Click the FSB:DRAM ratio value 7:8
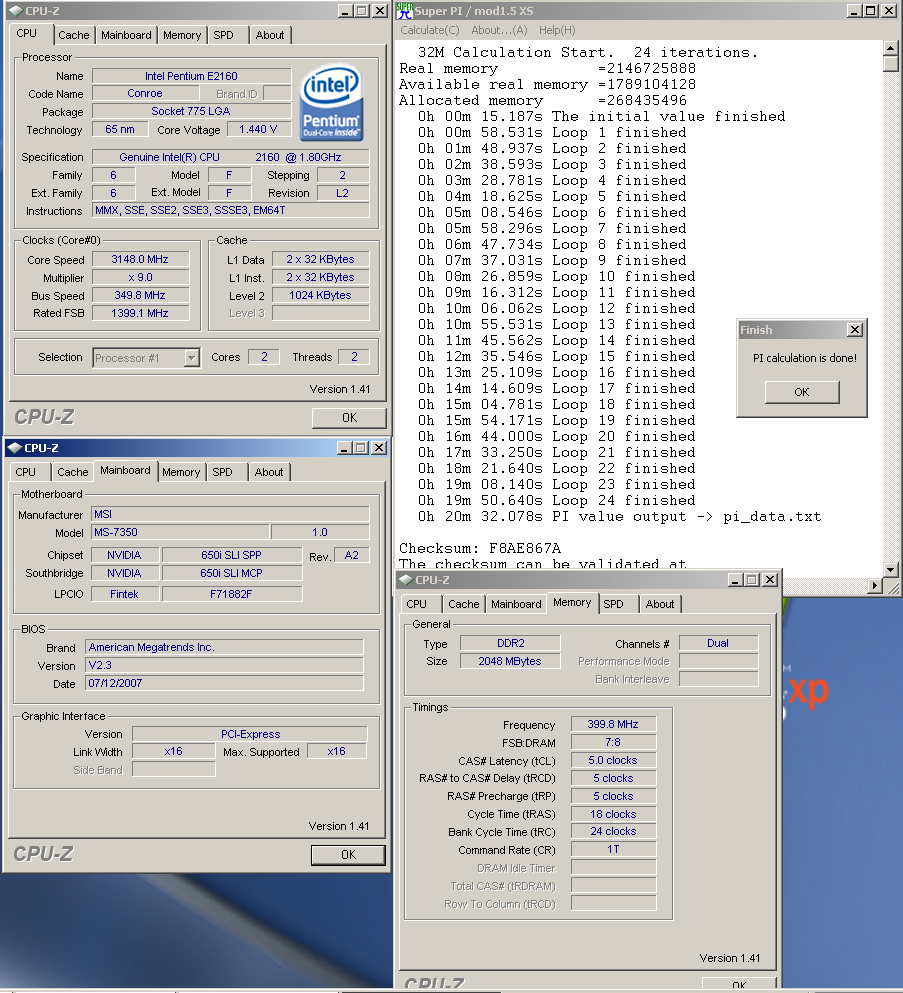 (613, 742)
